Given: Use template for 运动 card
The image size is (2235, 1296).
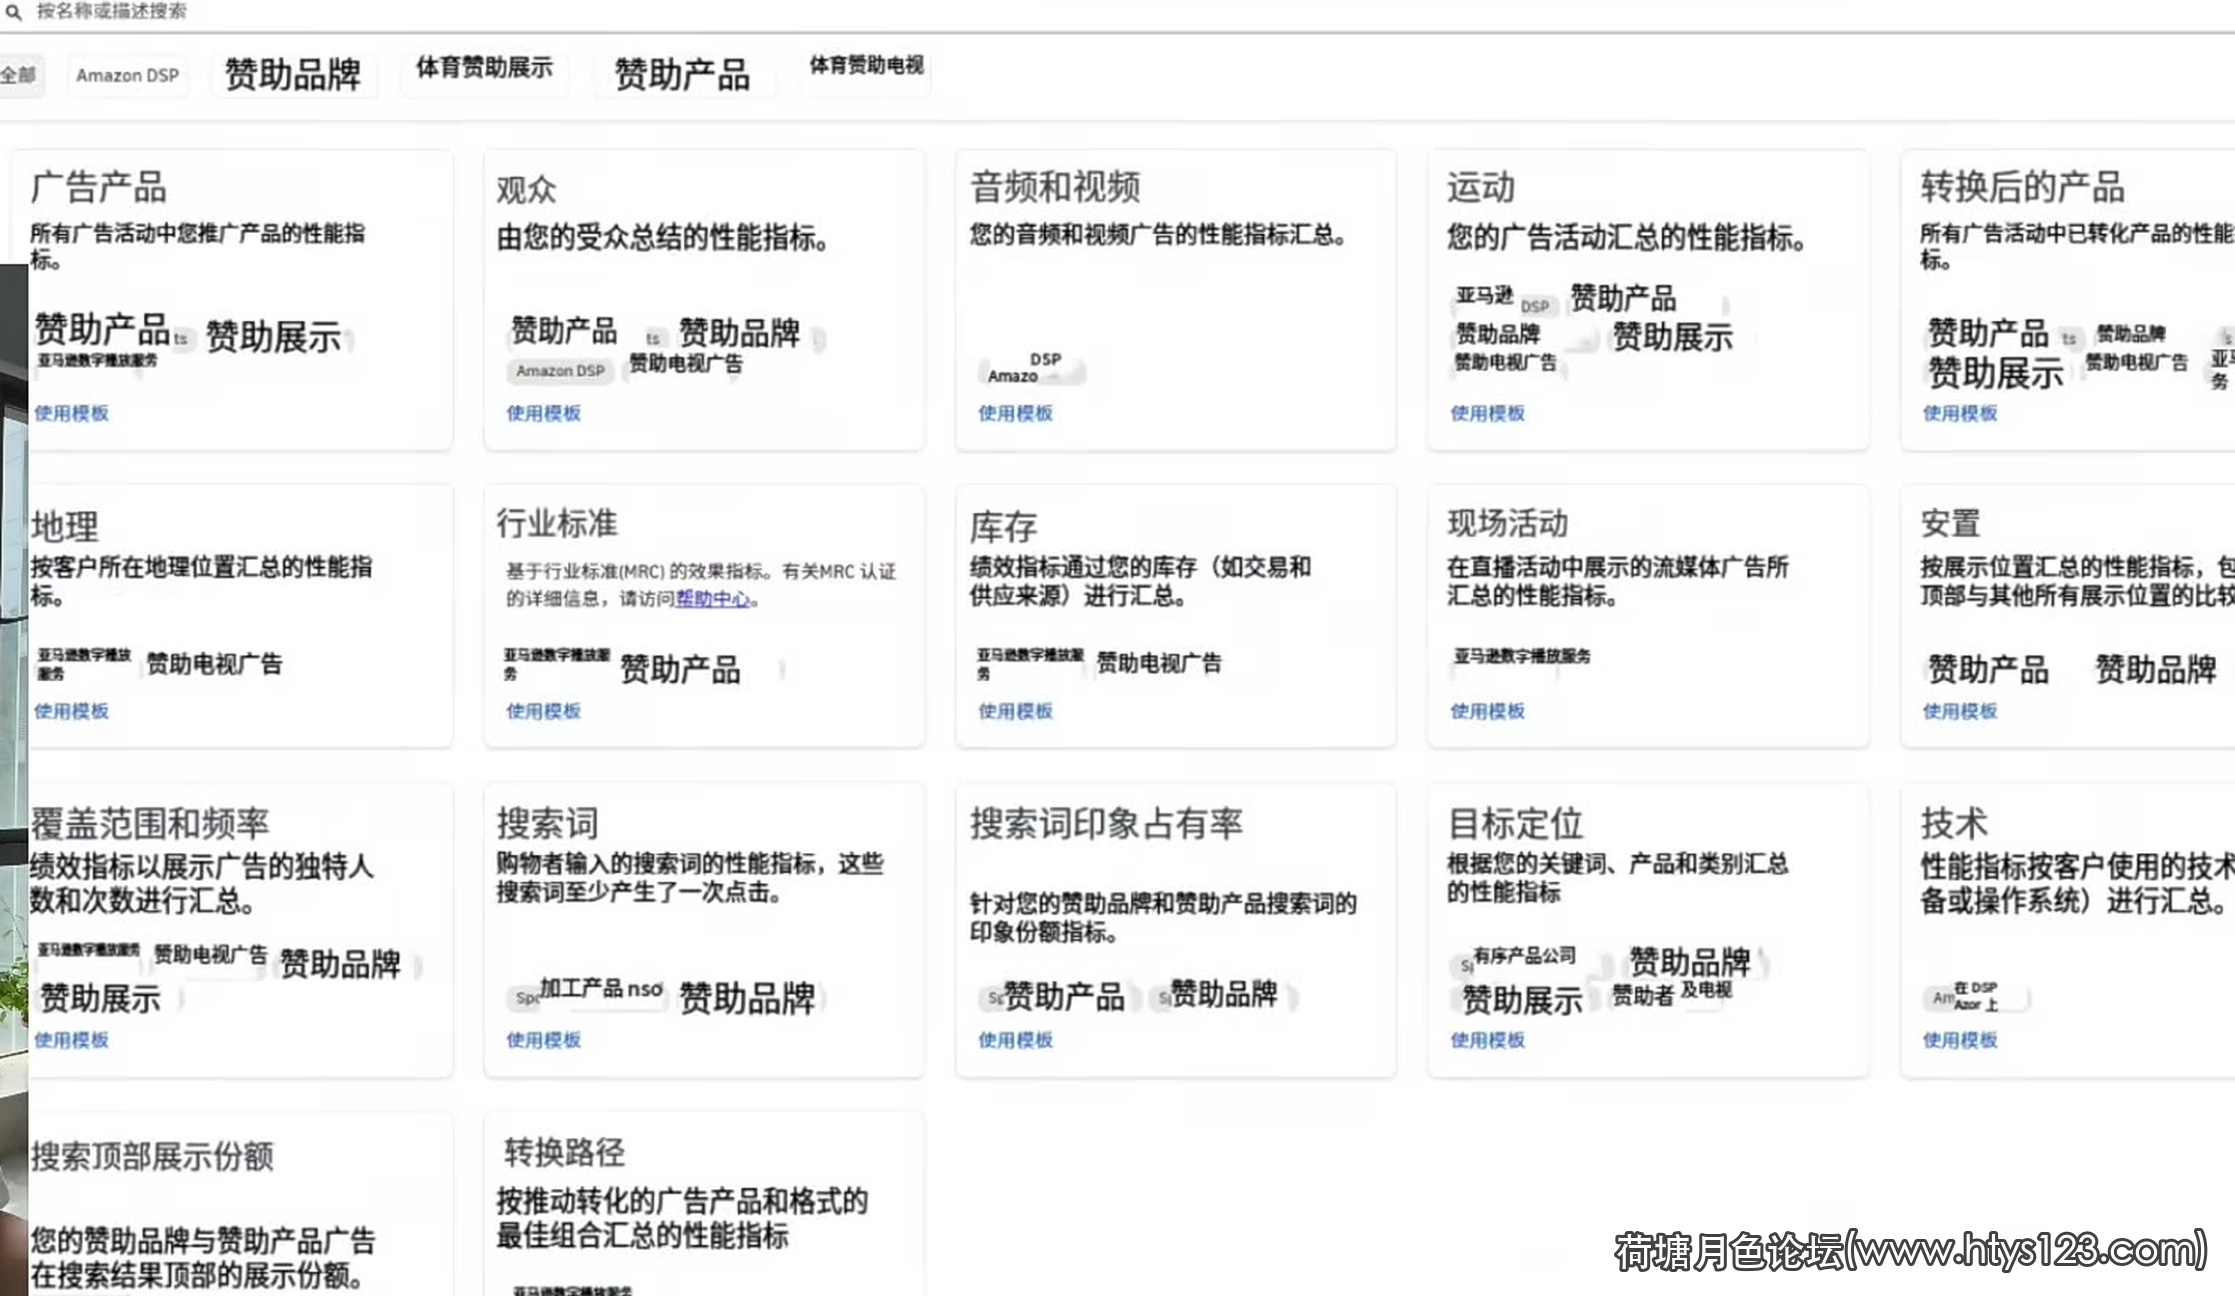Looking at the screenshot, I should pyautogui.click(x=1487, y=413).
